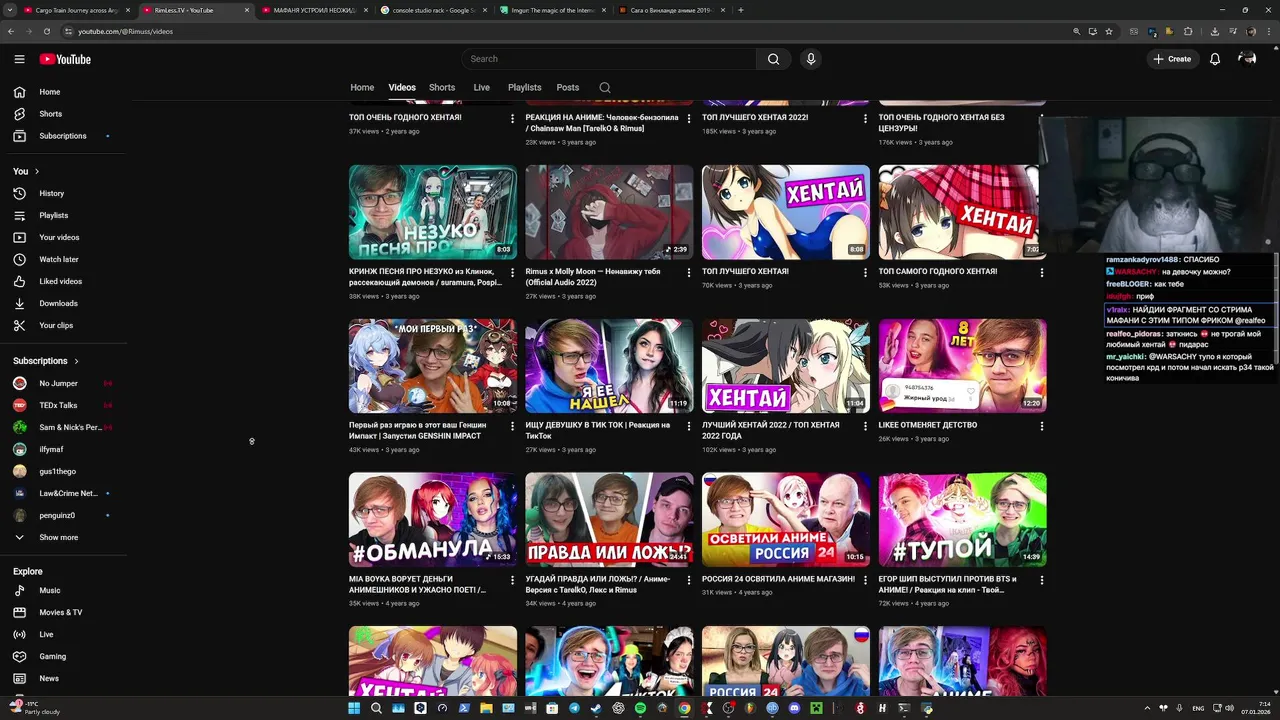Image resolution: width=1280 pixels, height=720 pixels.
Task: Open options for РОССИЯ 24 ОСВЯТИЛА АНИМЕ МАГАЗИН video
Action: click(x=865, y=580)
